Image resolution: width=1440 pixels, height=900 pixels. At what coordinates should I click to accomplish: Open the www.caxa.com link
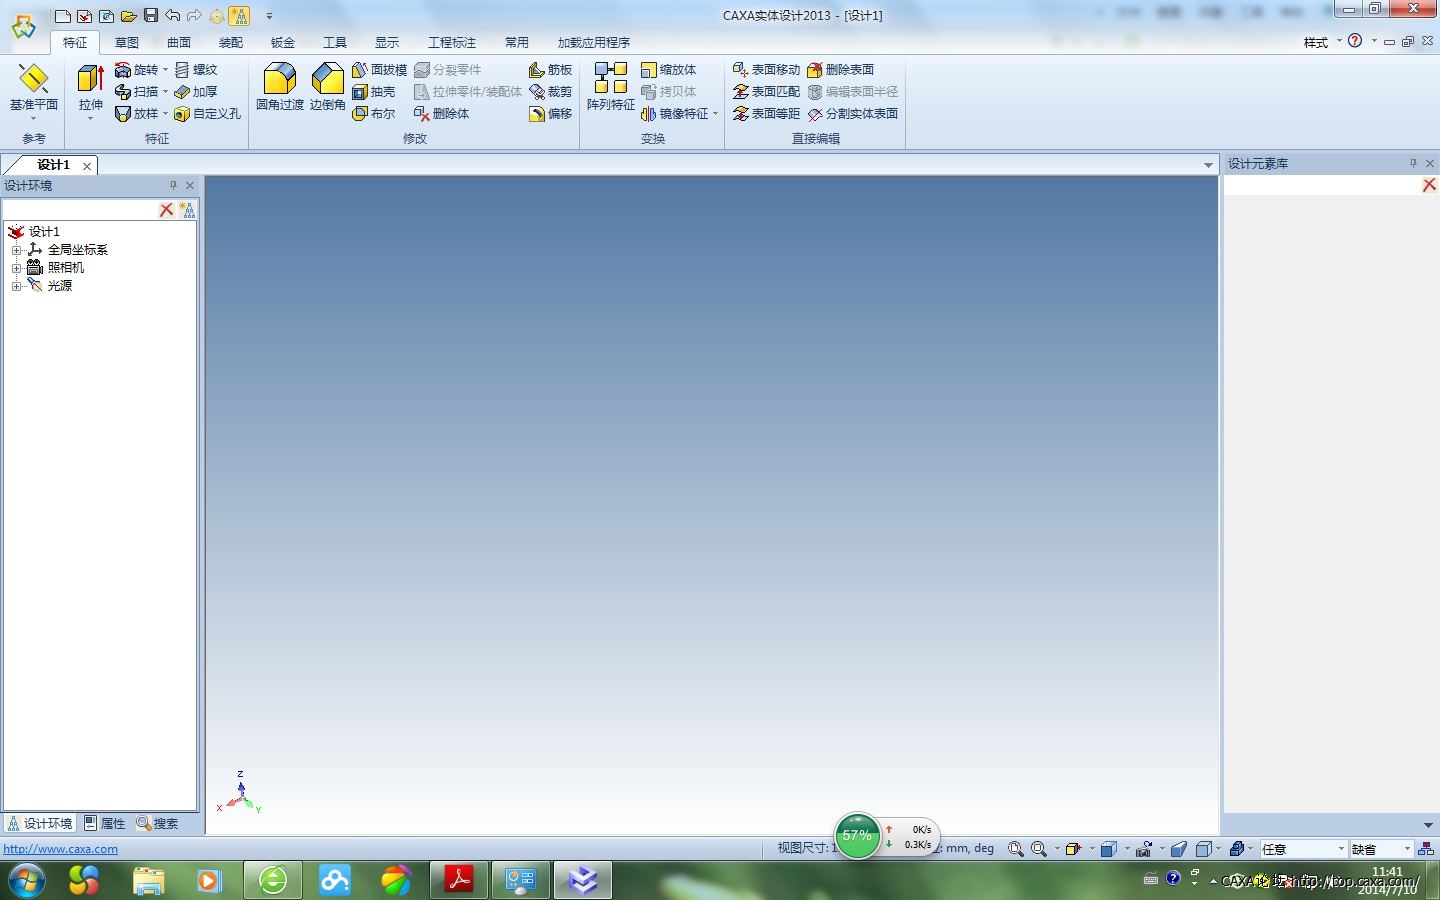60,849
